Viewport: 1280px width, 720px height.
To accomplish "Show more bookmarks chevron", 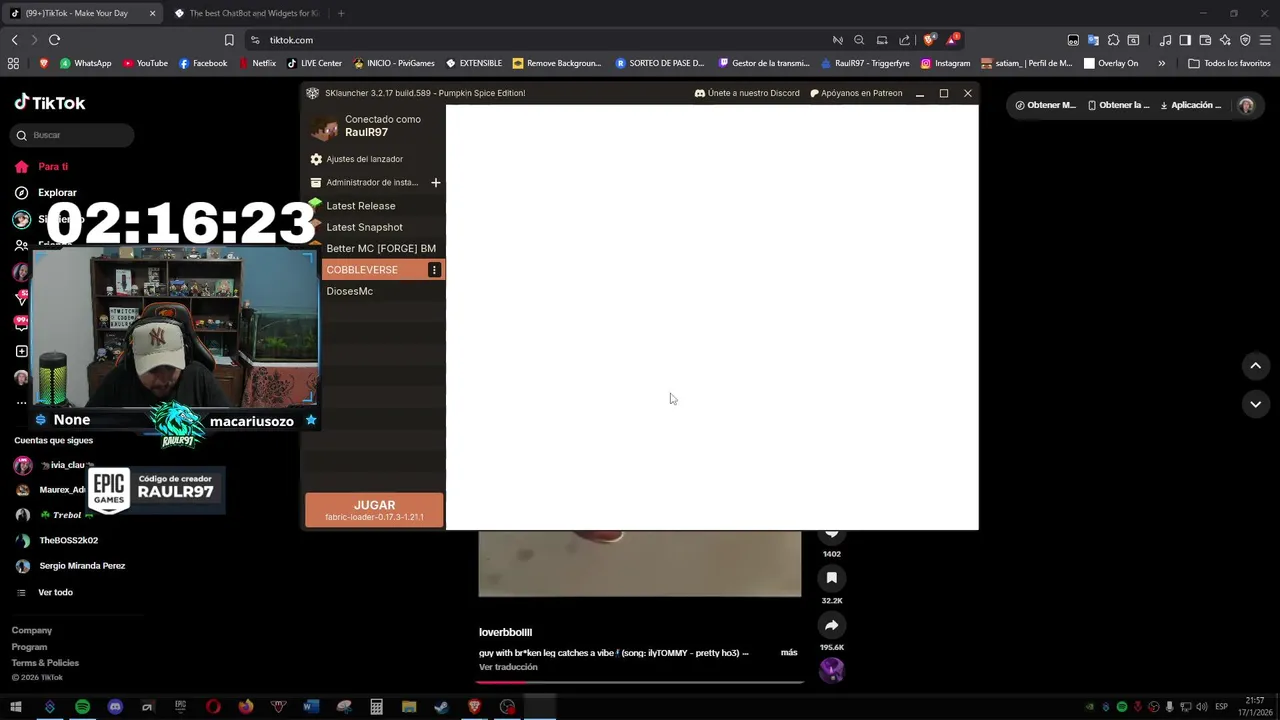I will 1161,63.
